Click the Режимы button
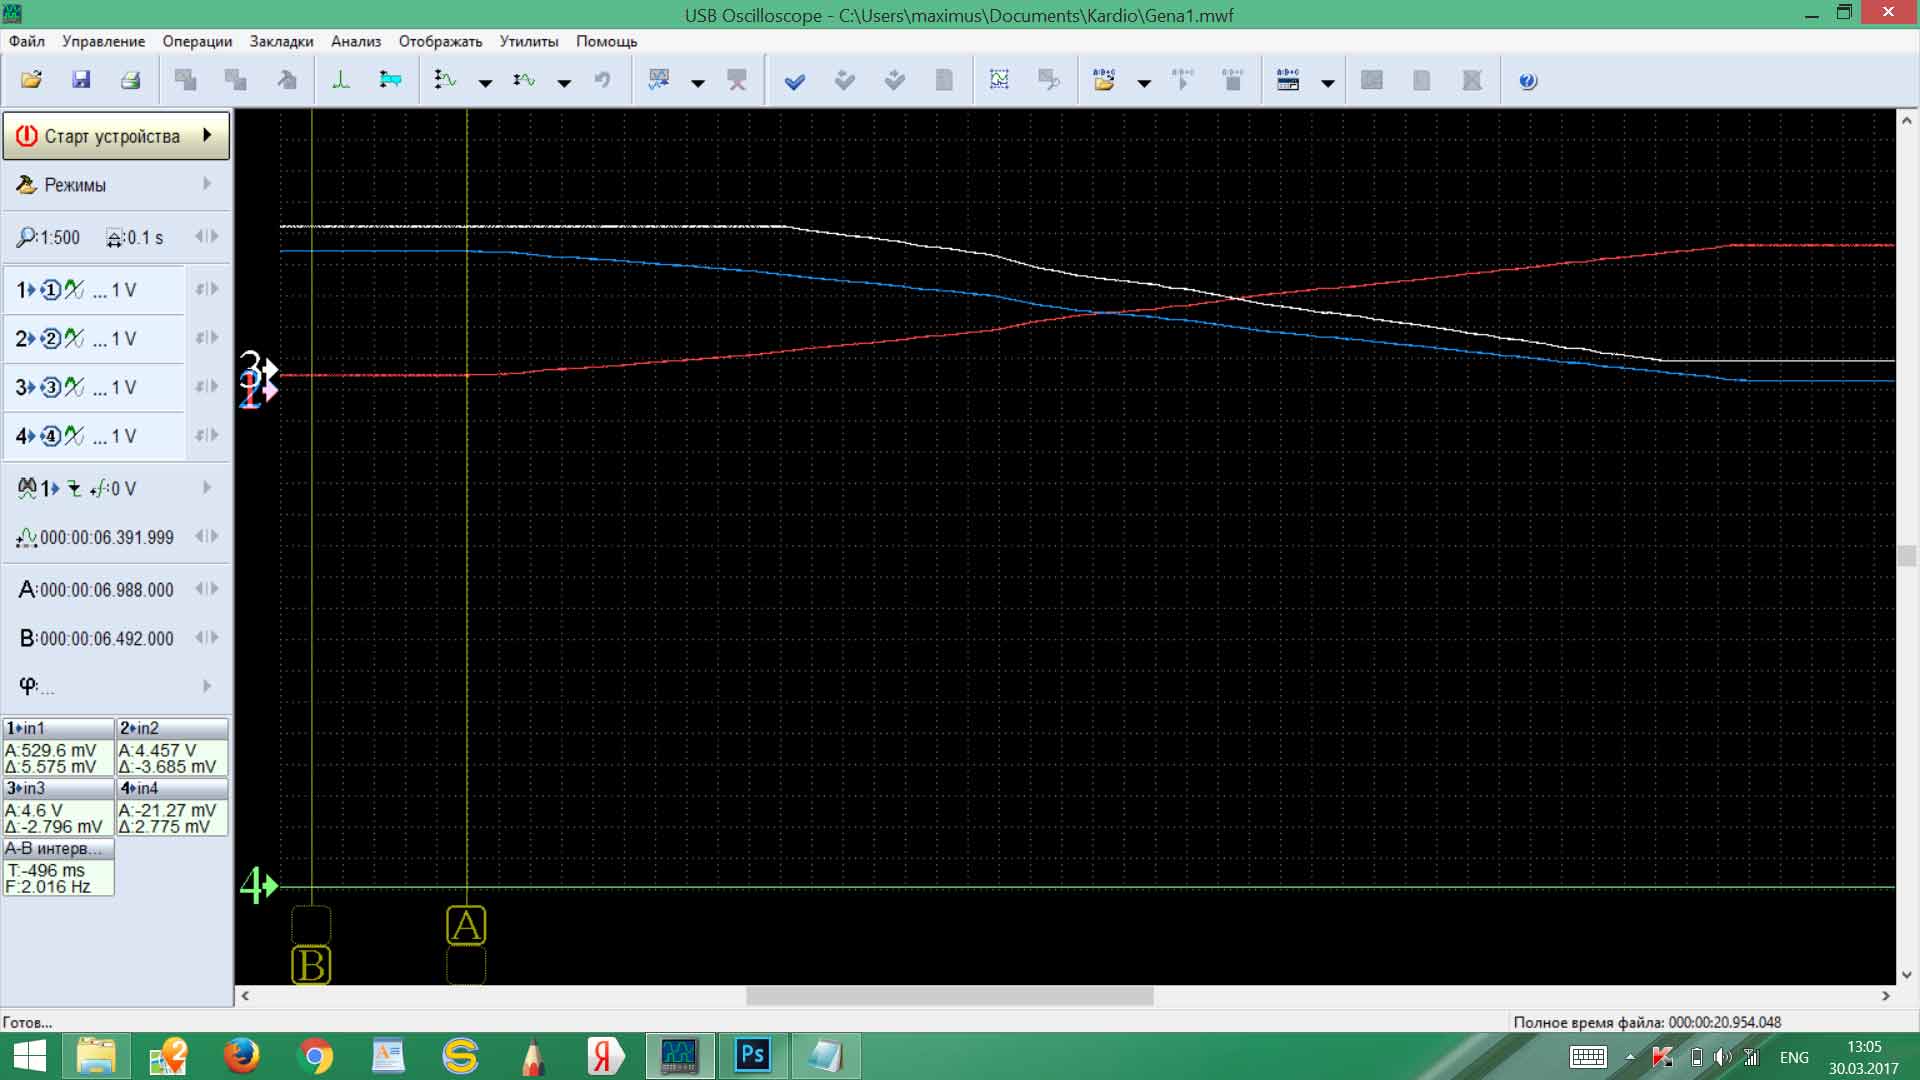Image resolution: width=1920 pixels, height=1080 pixels. click(116, 185)
